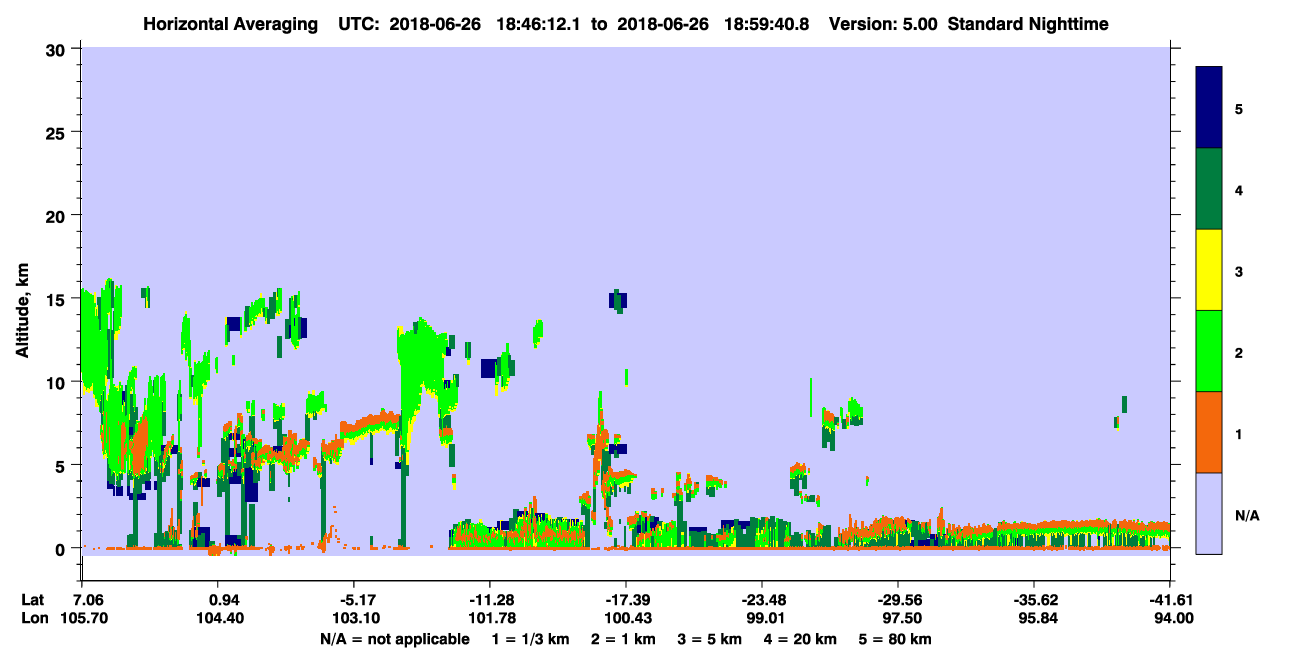This screenshot has height=667, width=1300.
Task: Click the colorbar label '5'
Action: (1239, 108)
